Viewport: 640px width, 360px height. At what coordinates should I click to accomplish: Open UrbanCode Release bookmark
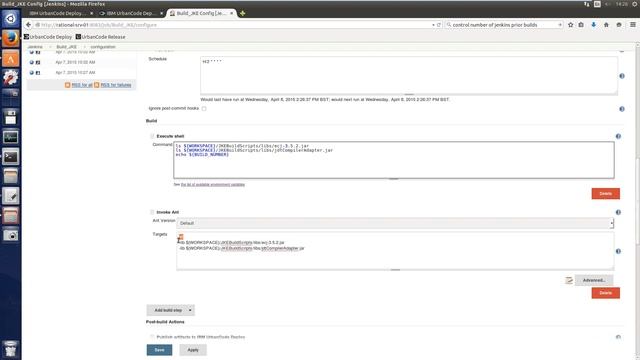point(100,37)
